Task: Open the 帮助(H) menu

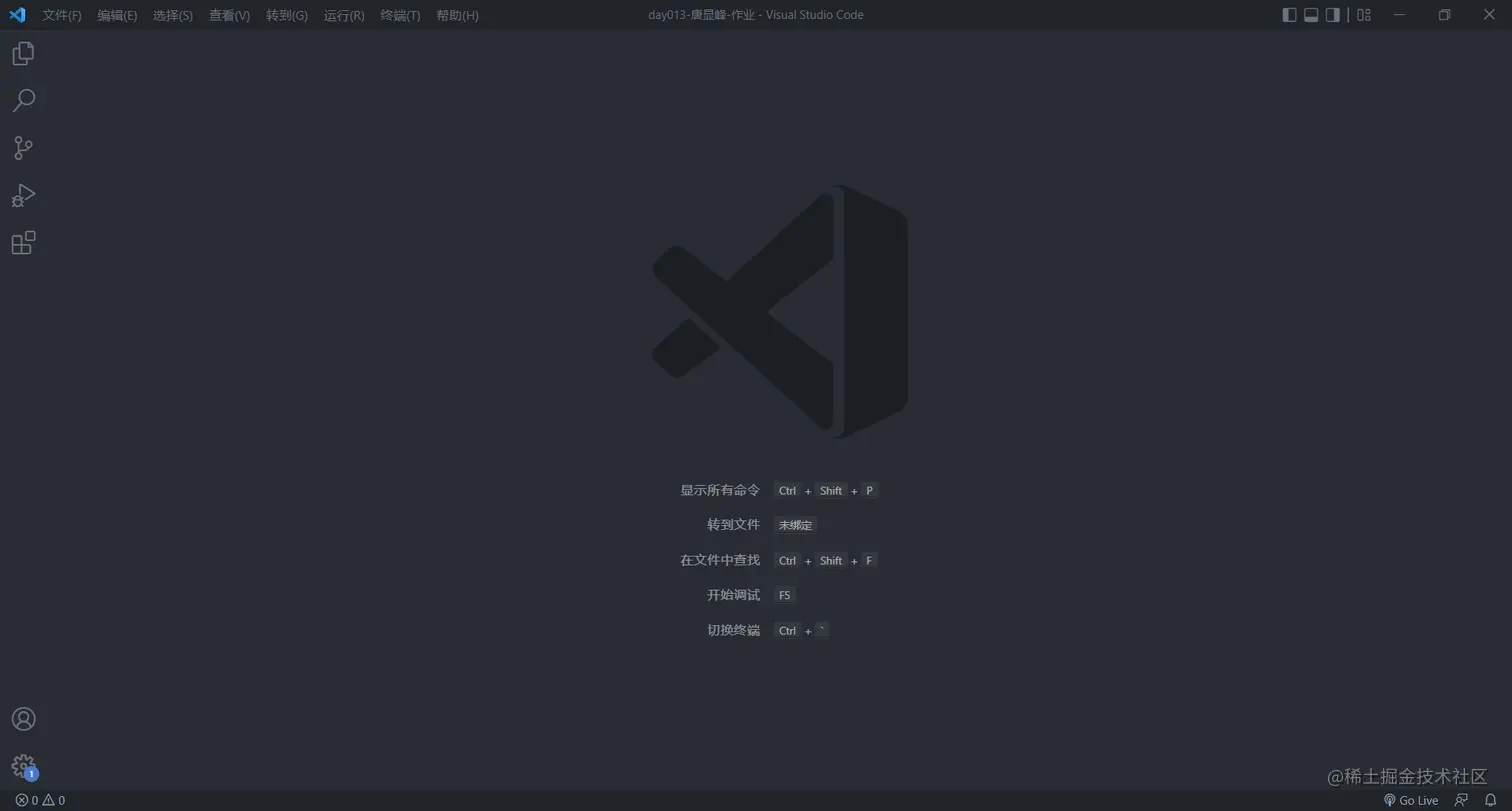Action: click(x=457, y=15)
